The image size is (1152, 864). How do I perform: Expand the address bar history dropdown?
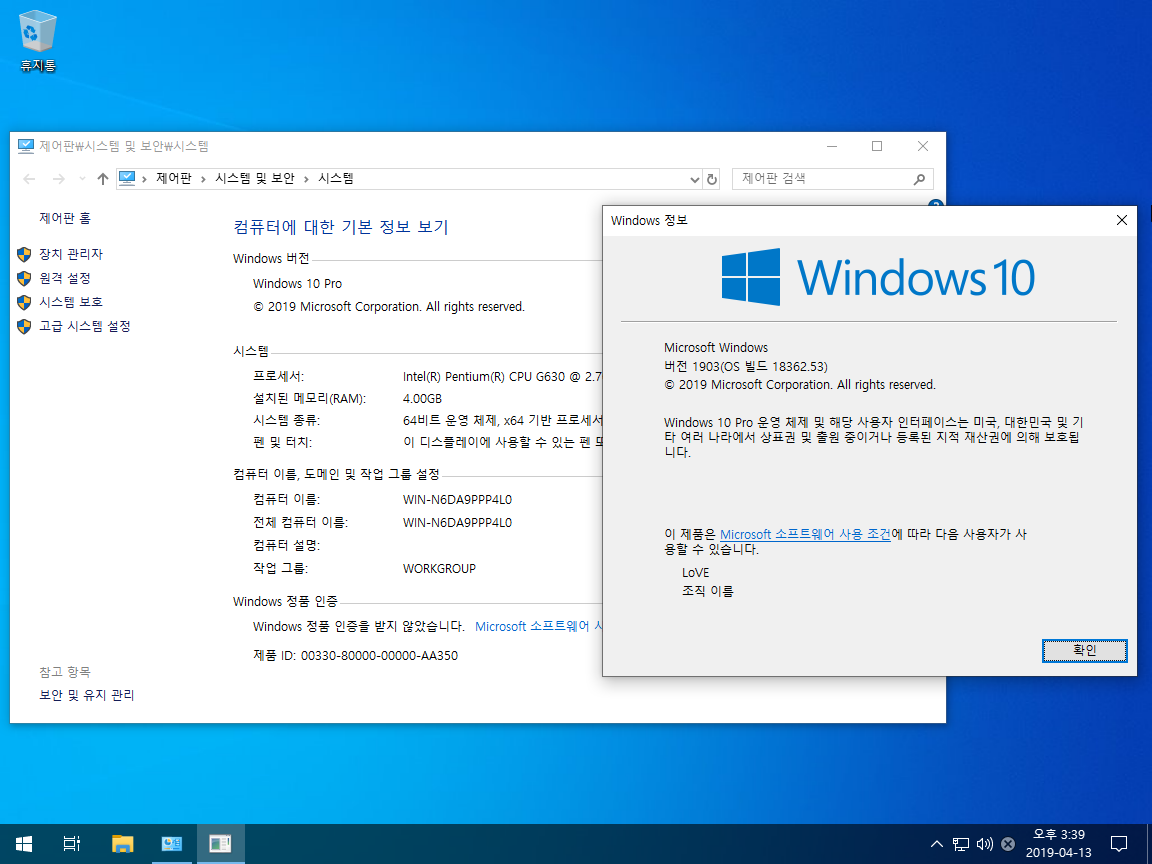(694, 179)
